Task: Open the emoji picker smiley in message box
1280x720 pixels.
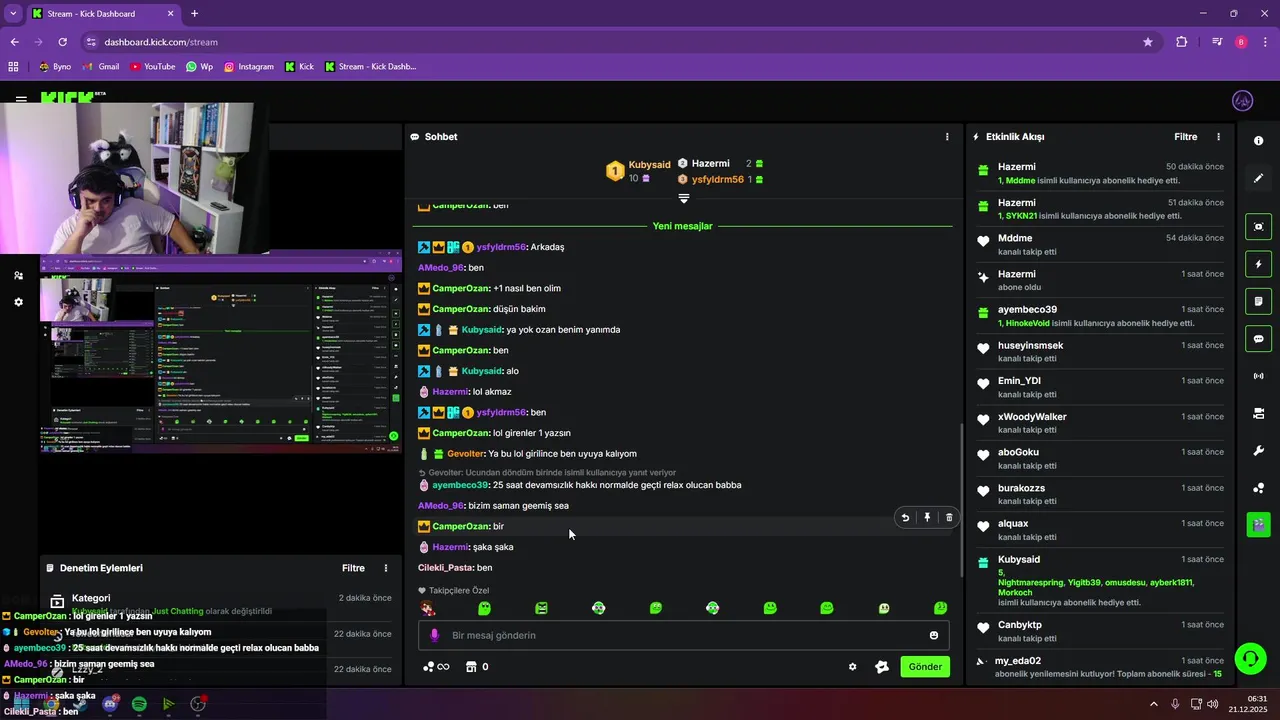Action: 934,635
